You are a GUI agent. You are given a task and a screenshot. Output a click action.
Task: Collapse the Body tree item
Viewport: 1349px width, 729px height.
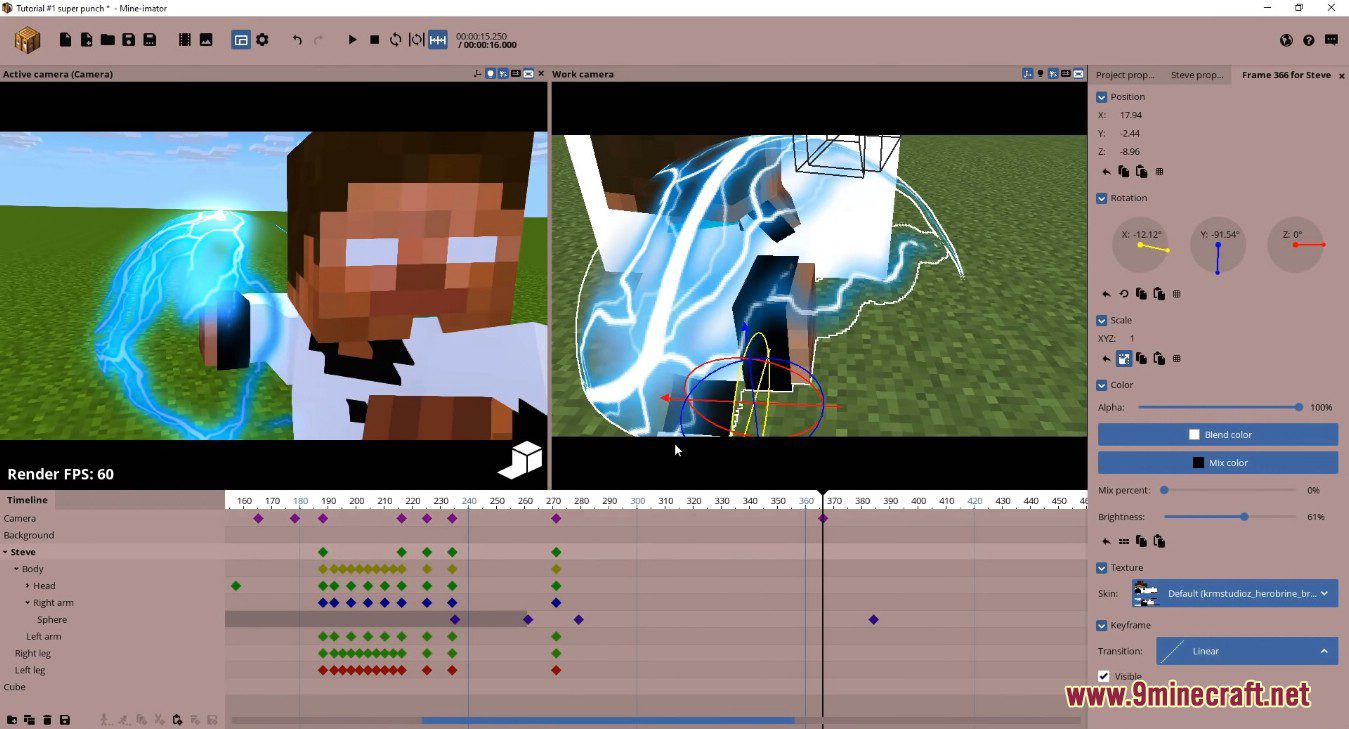(x=16, y=569)
